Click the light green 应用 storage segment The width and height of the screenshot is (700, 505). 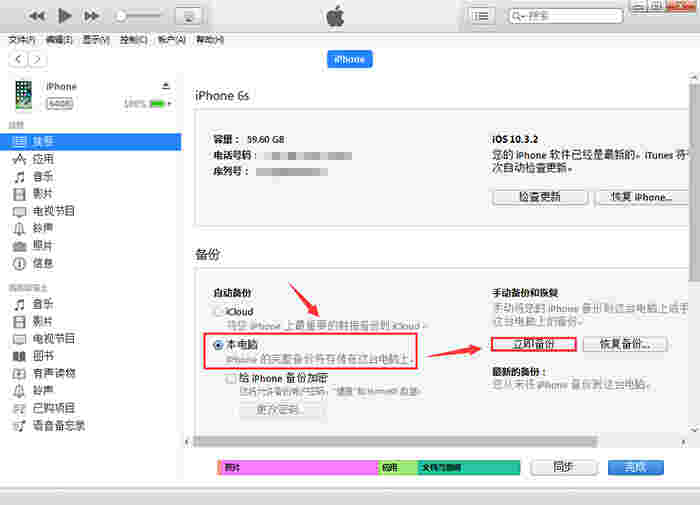(398, 467)
